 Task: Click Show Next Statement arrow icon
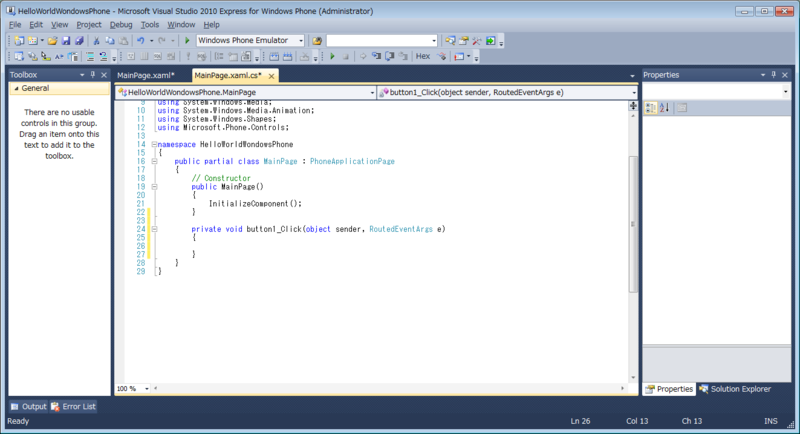[x=363, y=57]
